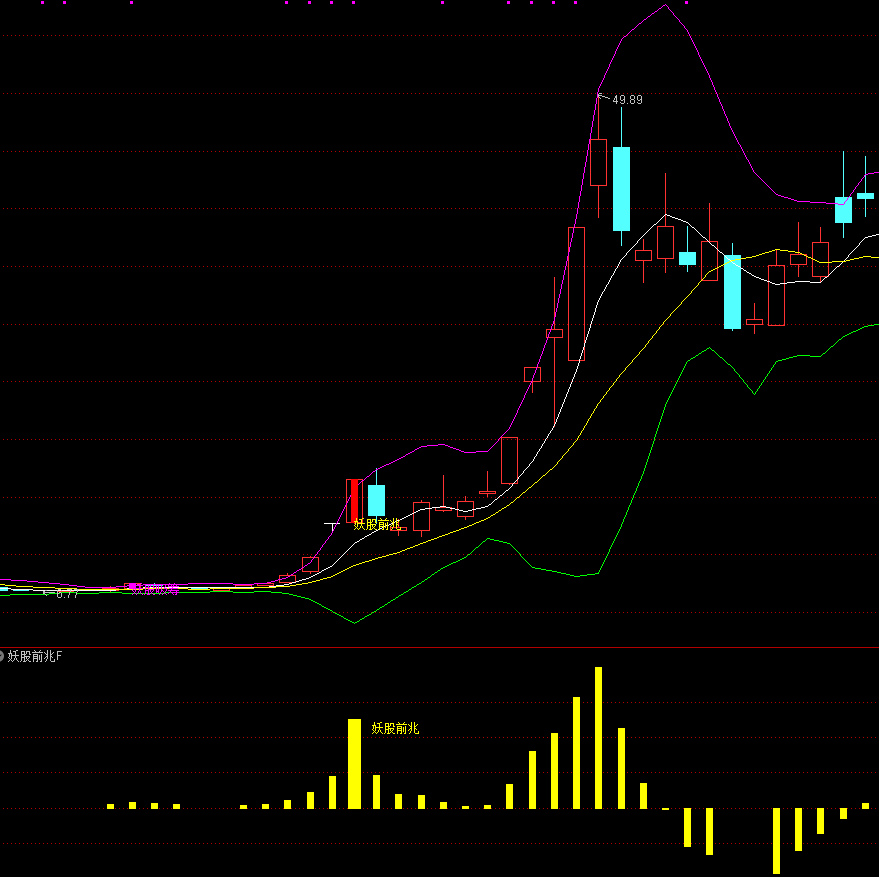The image size is (879, 877).
Task: Click the 6.77 low price label
Action: point(66,593)
